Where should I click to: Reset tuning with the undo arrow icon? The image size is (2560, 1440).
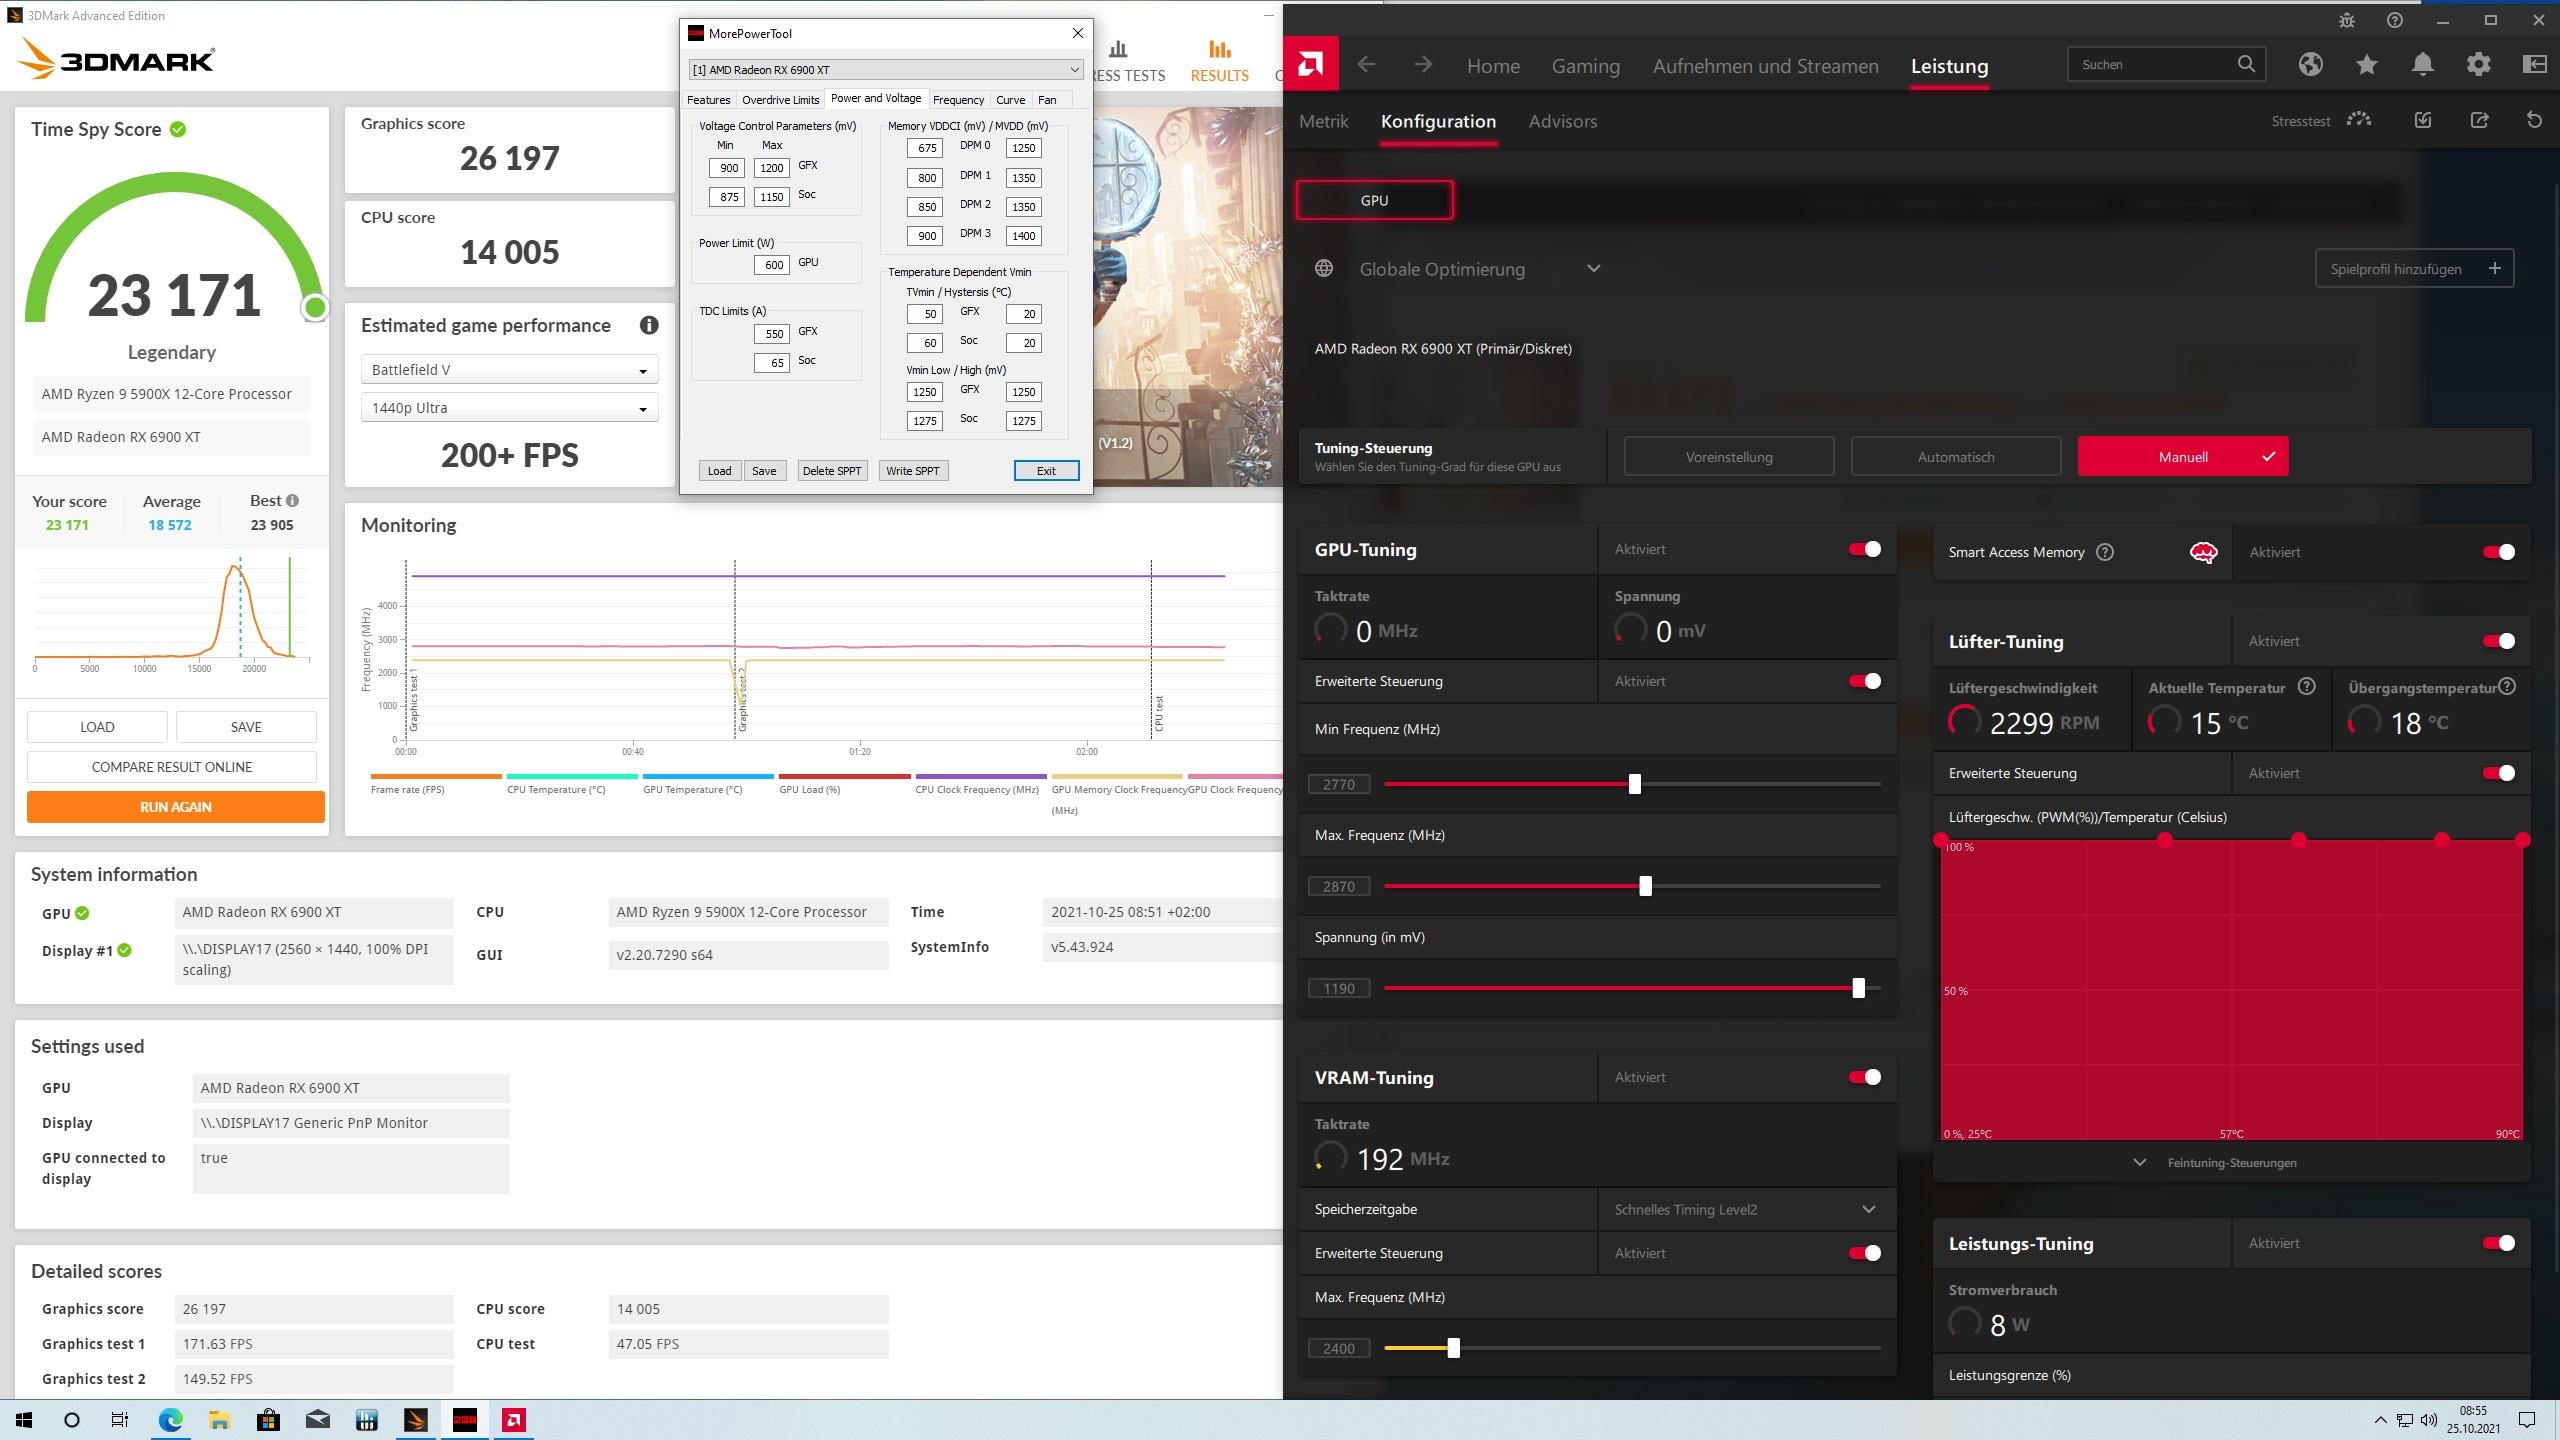pyautogui.click(x=2534, y=120)
